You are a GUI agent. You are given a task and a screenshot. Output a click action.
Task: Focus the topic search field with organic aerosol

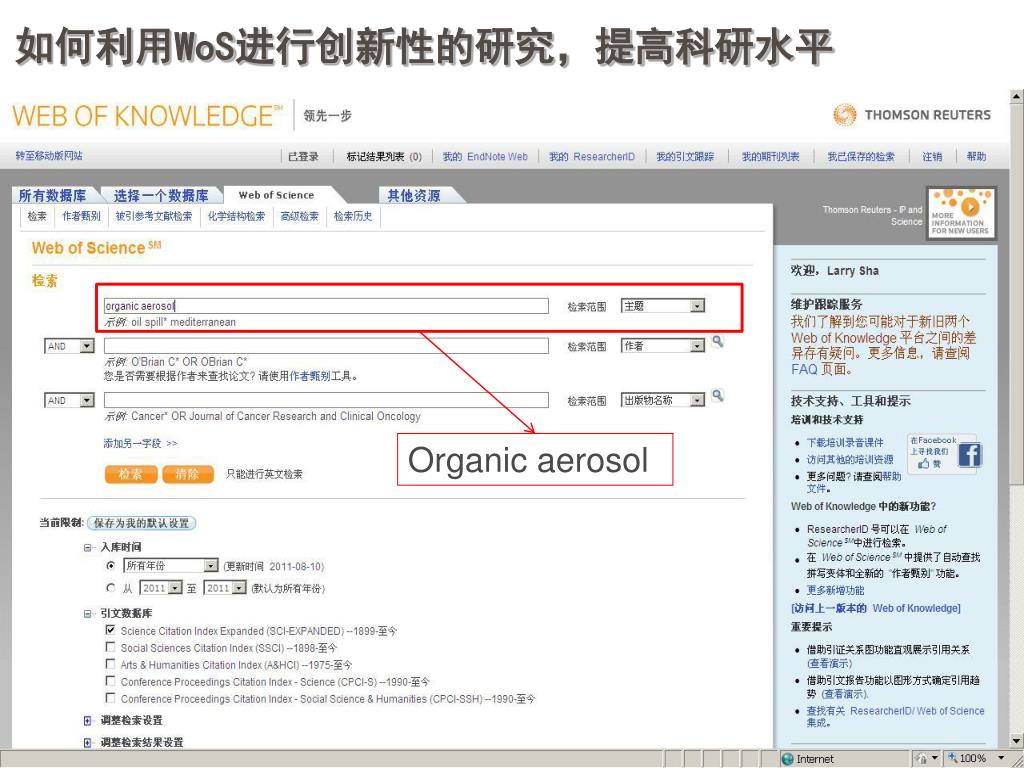click(x=326, y=306)
